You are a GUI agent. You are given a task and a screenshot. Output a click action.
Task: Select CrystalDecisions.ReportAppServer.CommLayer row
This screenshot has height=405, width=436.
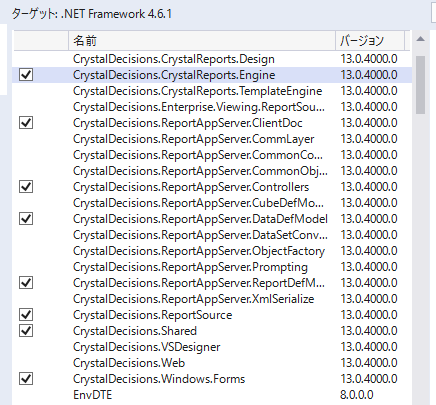pyautogui.click(x=212, y=139)
